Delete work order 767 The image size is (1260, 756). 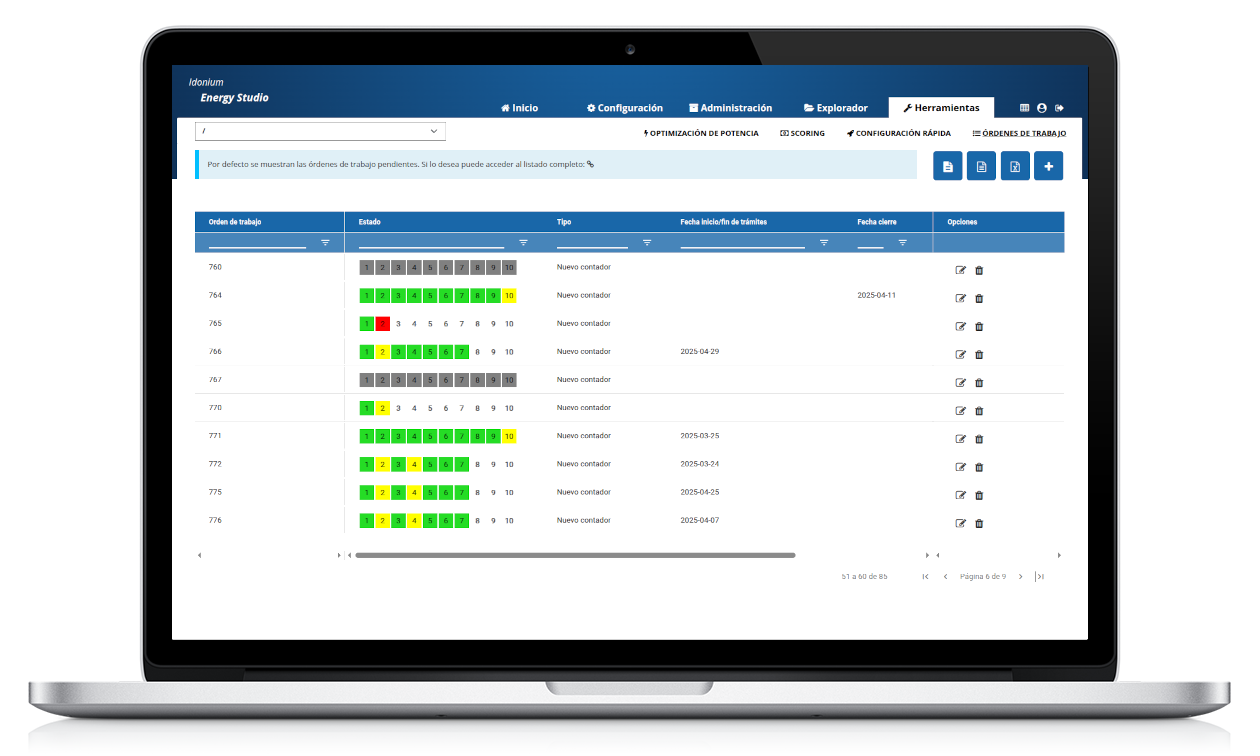click(x=979, y=382)
